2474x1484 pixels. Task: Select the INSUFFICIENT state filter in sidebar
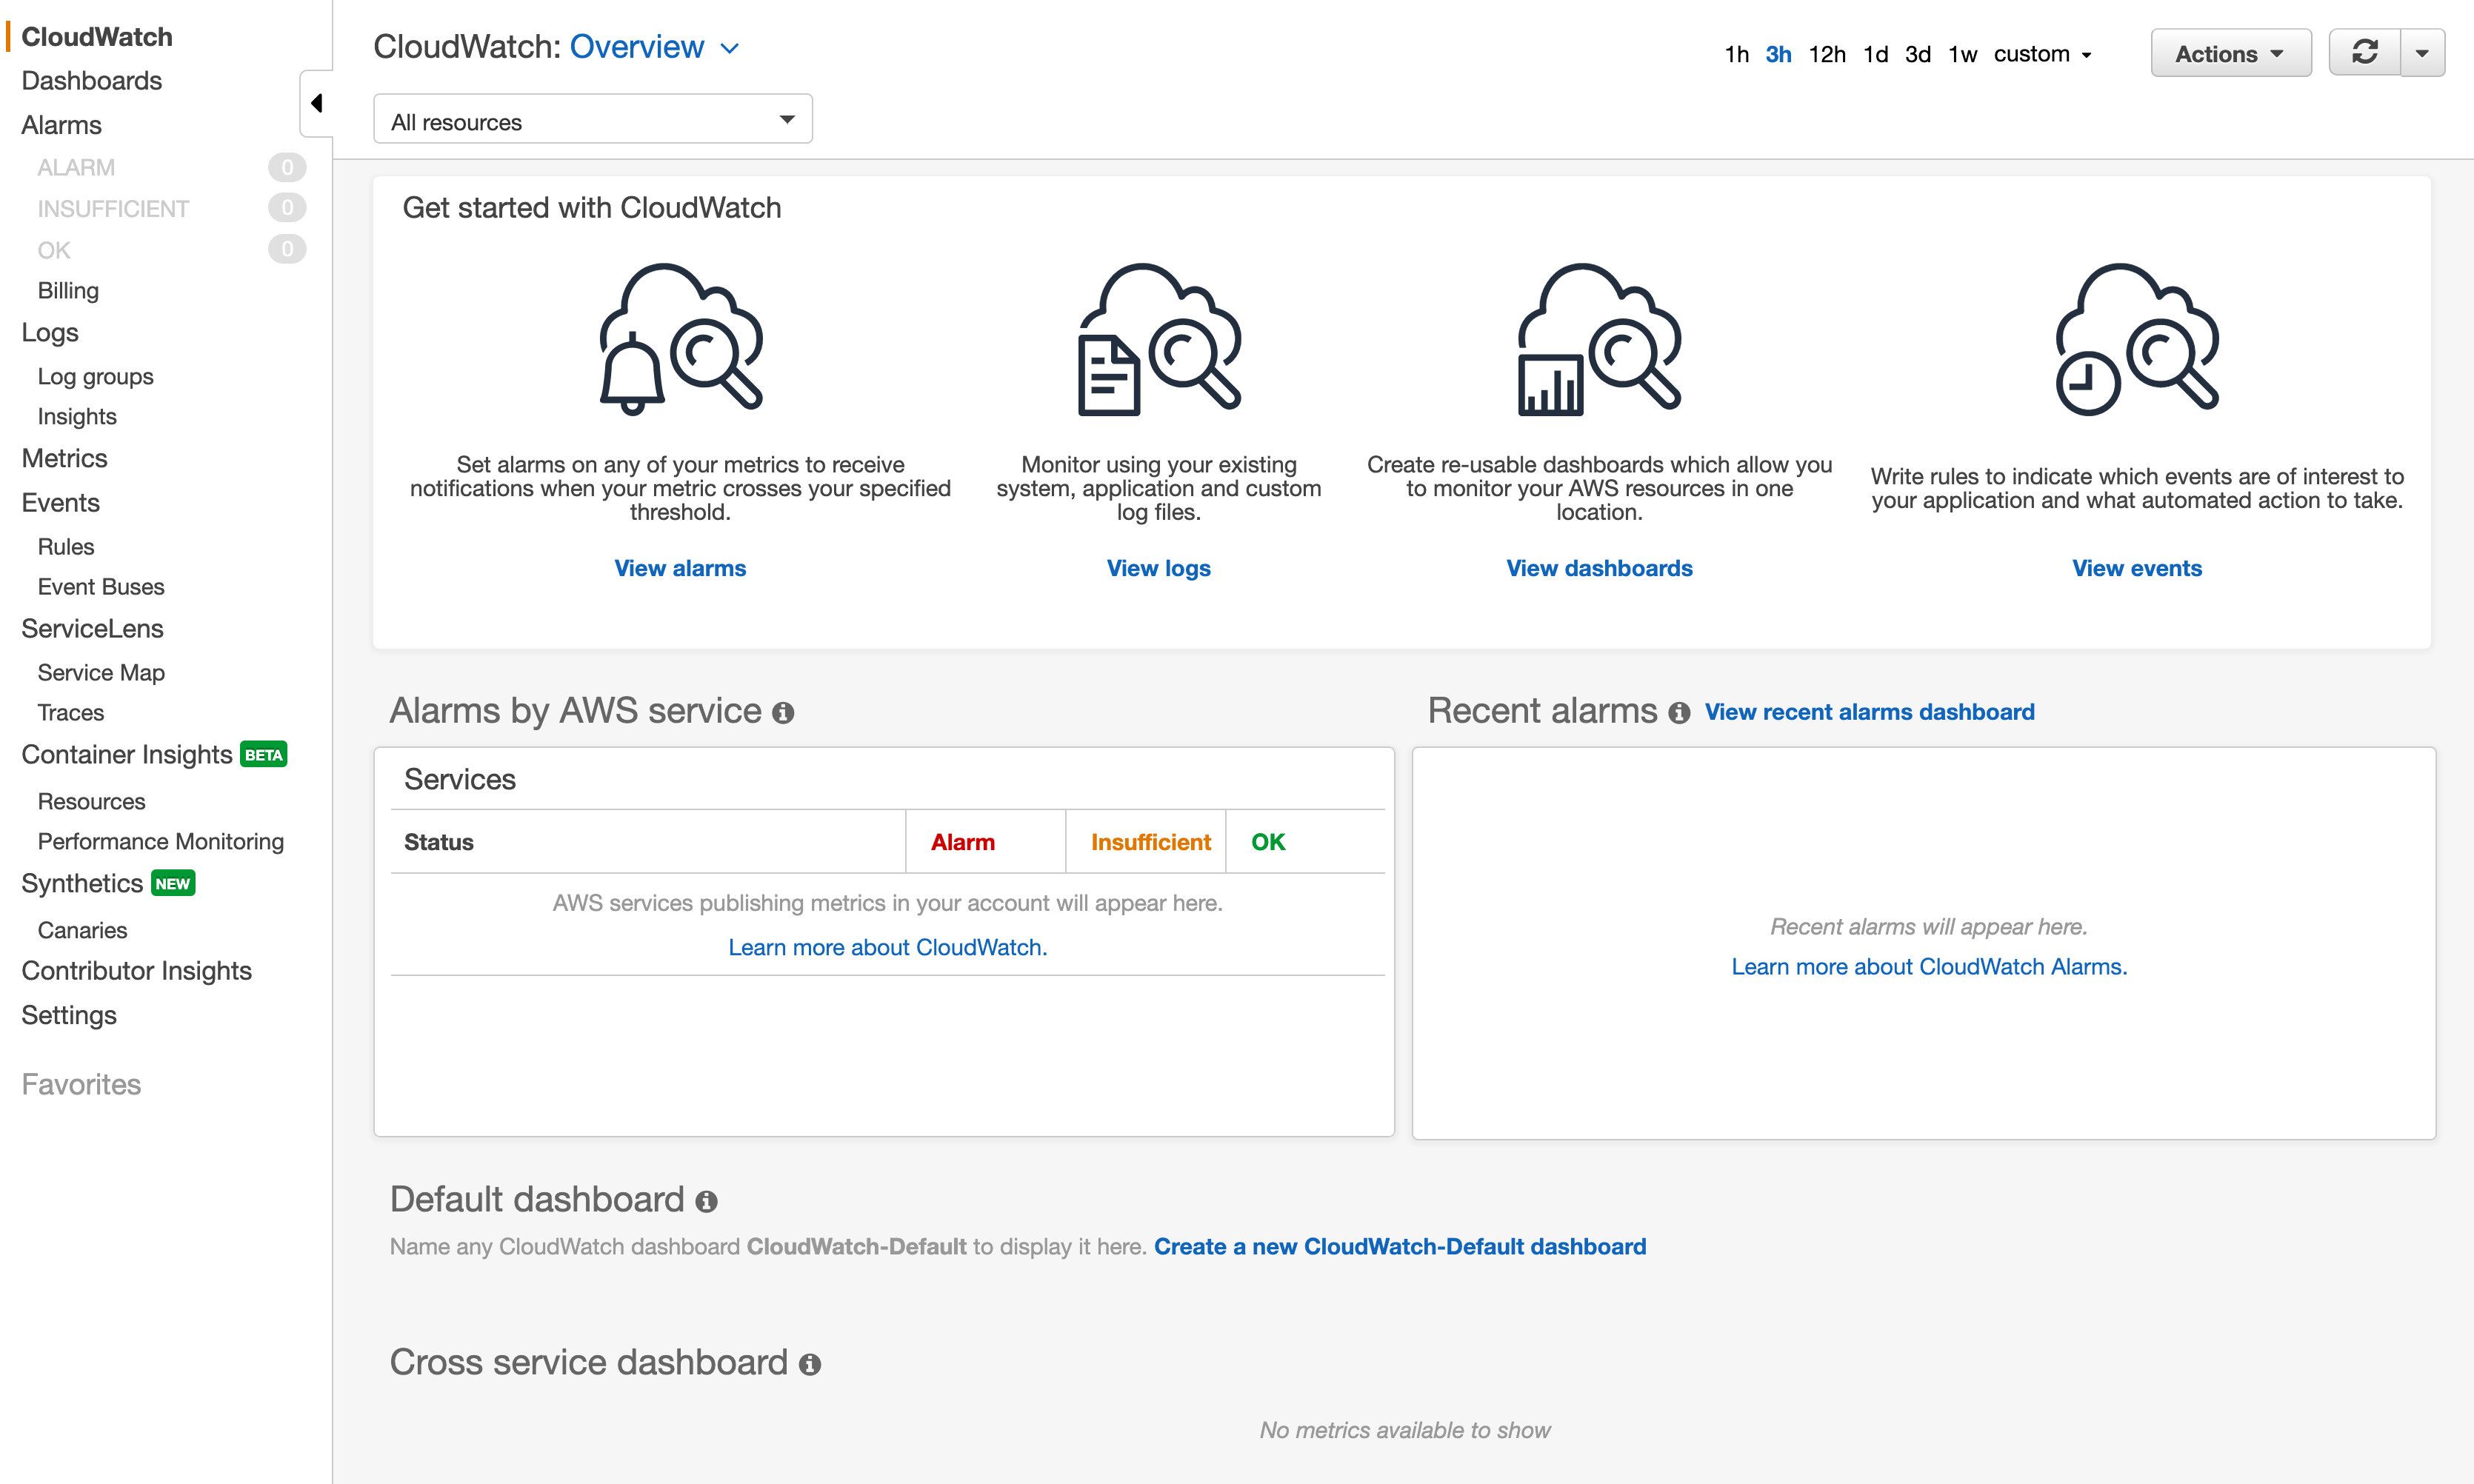pyautogui.click(x=113, y=209)
